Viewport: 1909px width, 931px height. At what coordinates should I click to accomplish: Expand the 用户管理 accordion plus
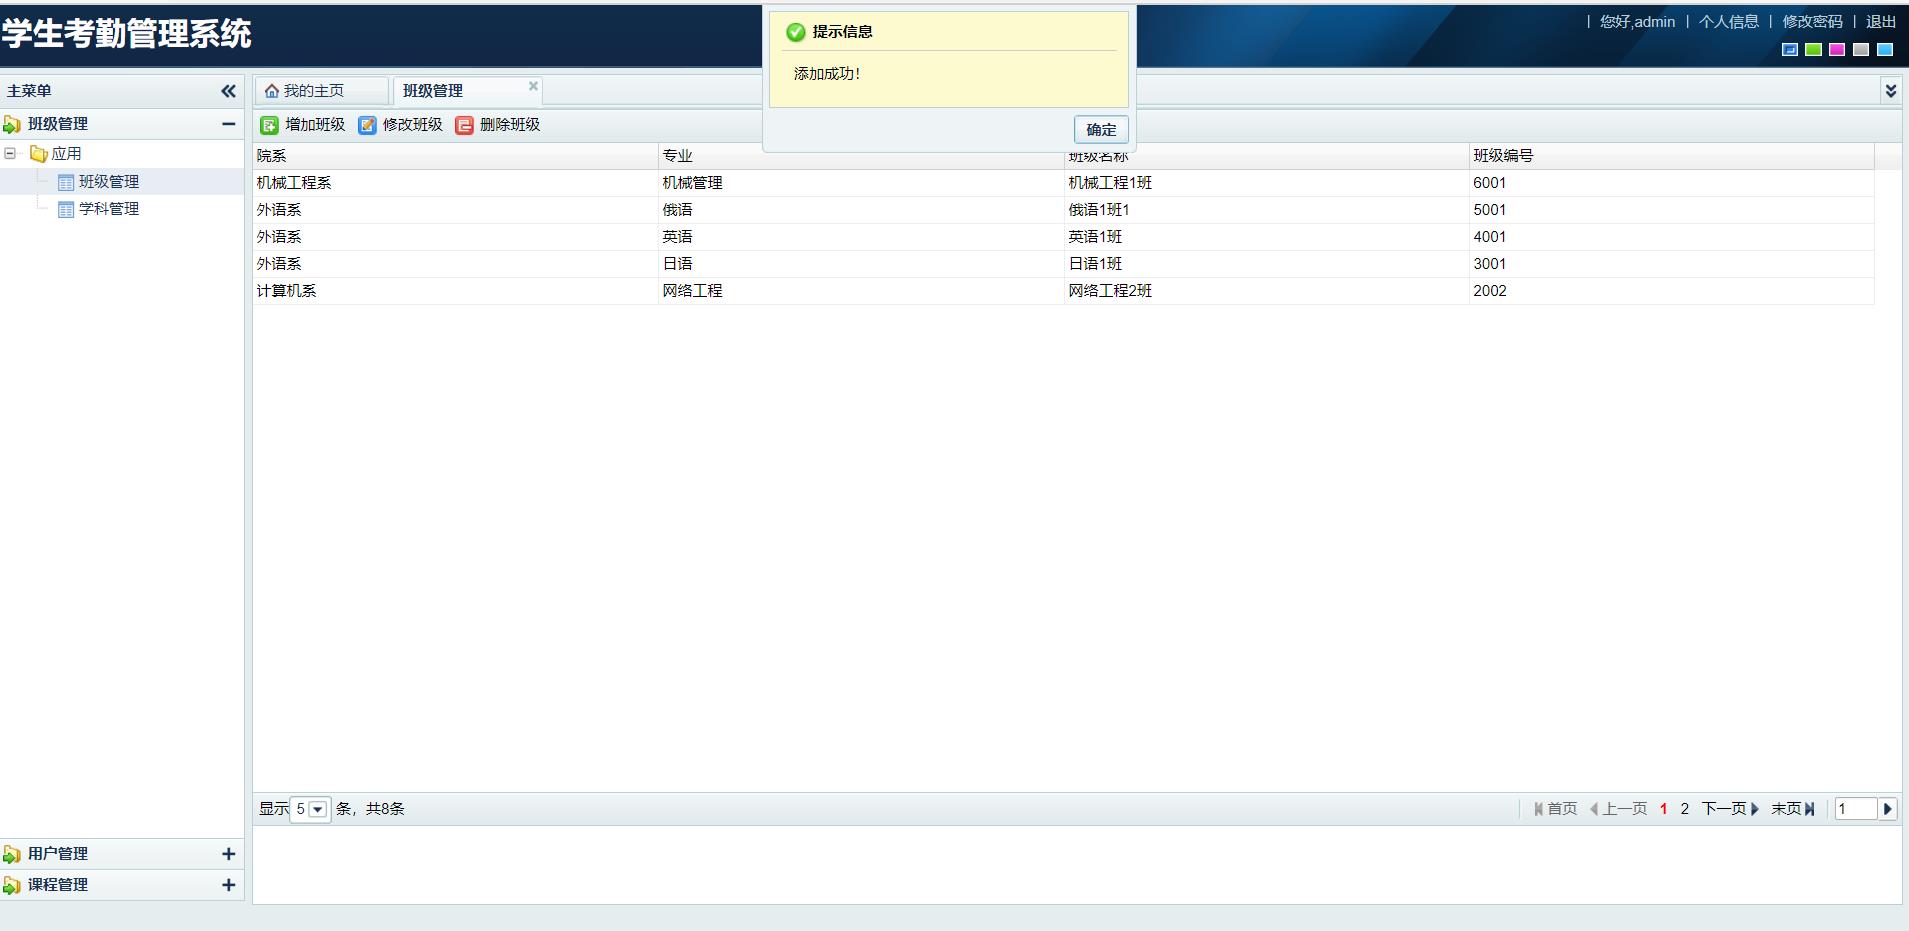click(228, 854)
